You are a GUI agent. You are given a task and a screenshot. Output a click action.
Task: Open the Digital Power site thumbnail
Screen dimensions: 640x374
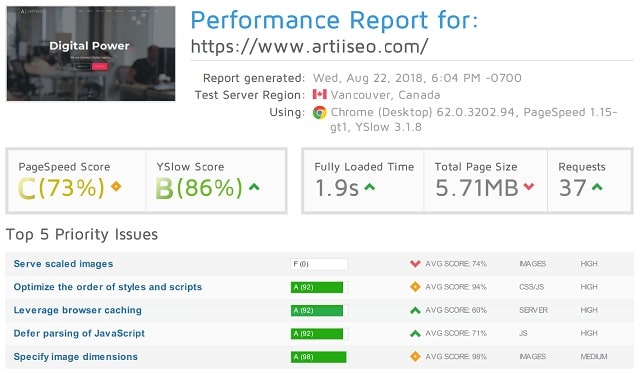click(x=91, y=53)
